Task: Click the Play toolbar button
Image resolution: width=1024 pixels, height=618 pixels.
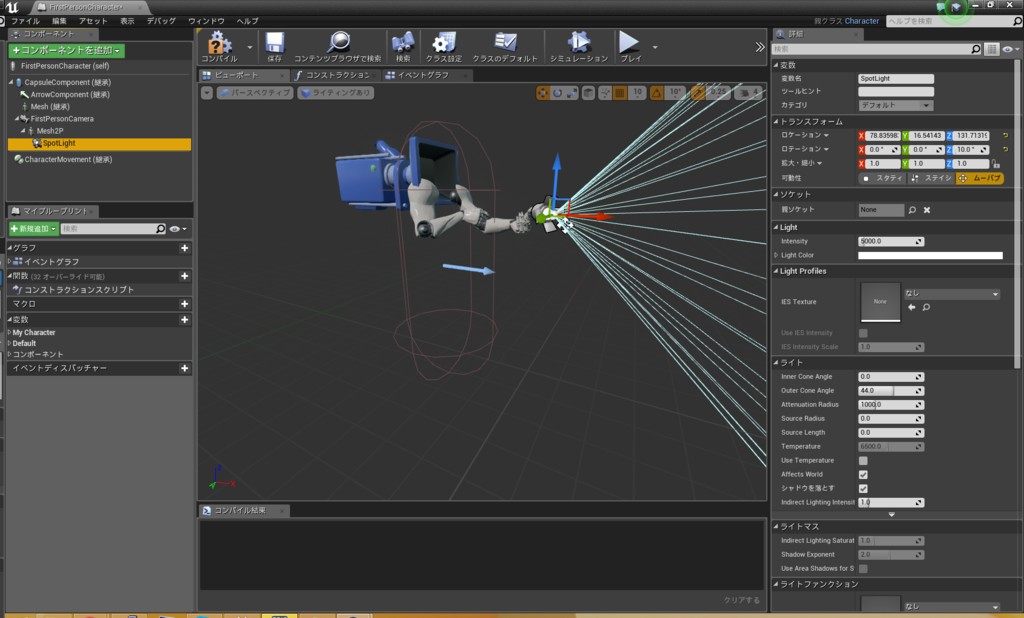Action: (630, 47)
